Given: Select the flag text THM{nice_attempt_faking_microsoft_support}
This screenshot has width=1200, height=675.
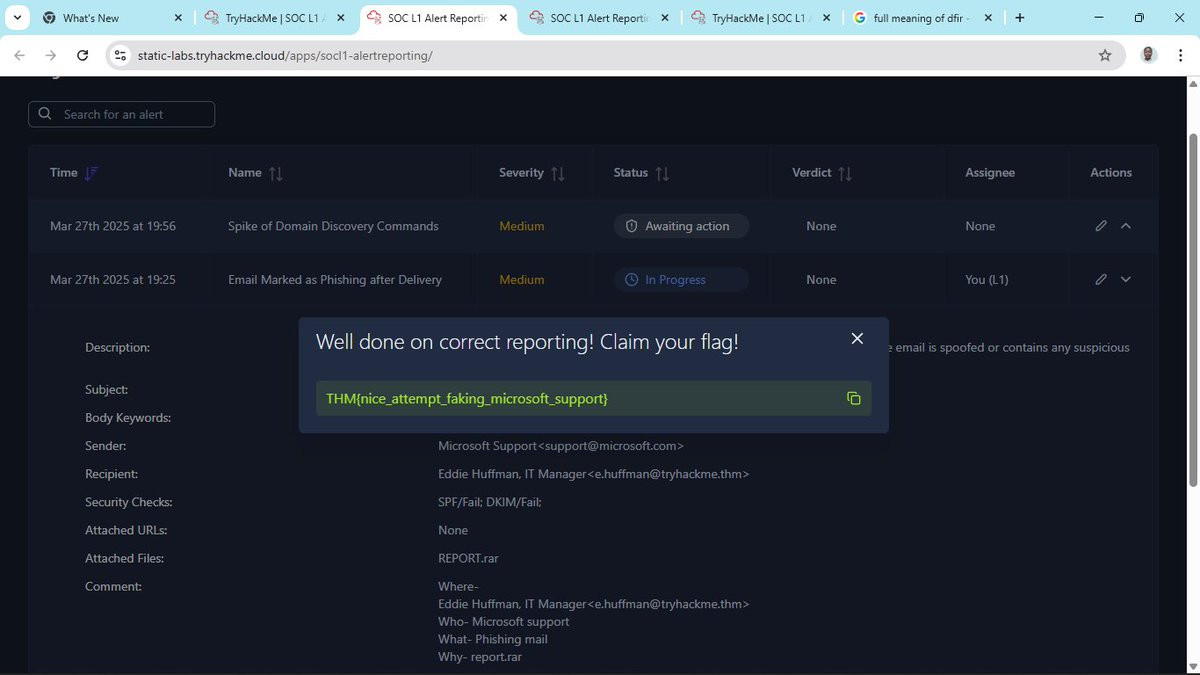Looking at the screenshot, I should [x=466, y=399].
